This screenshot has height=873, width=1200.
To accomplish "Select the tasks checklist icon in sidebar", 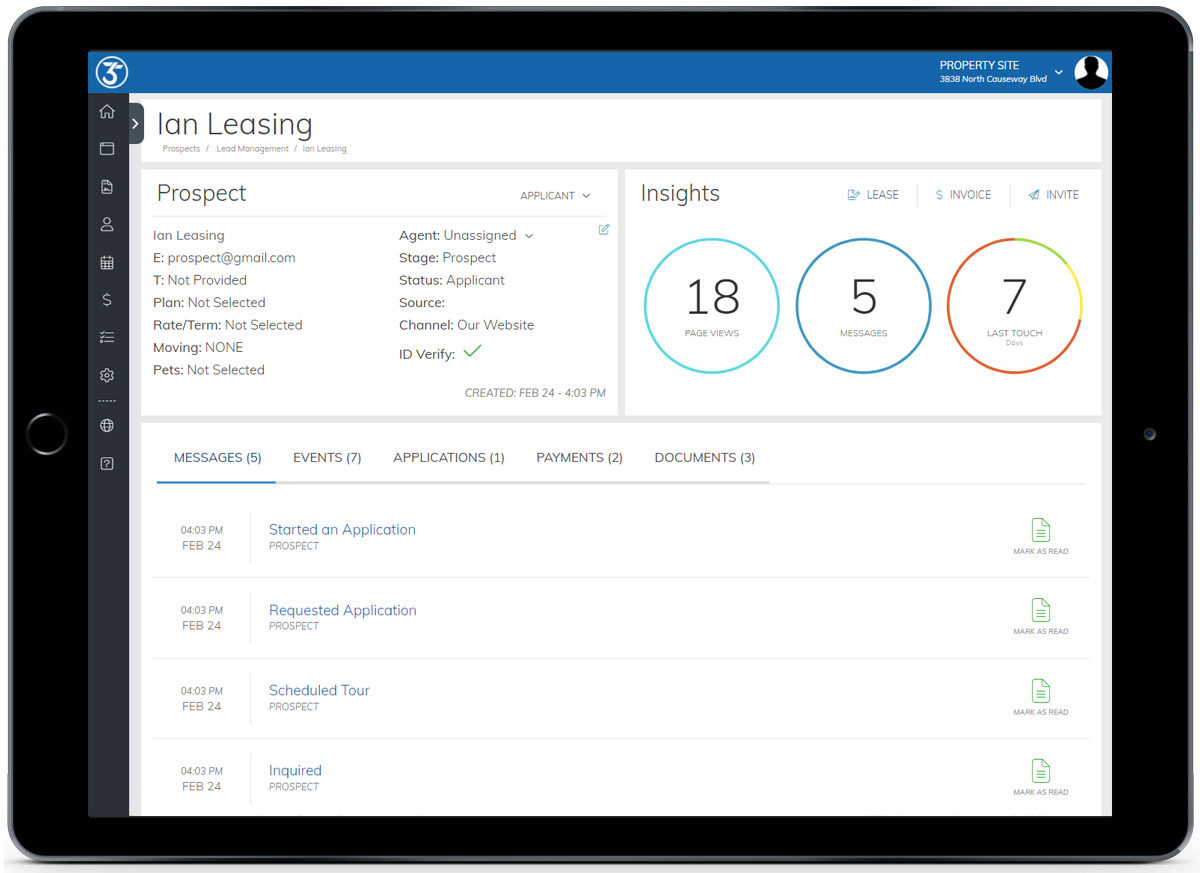I will click(107, 337).
